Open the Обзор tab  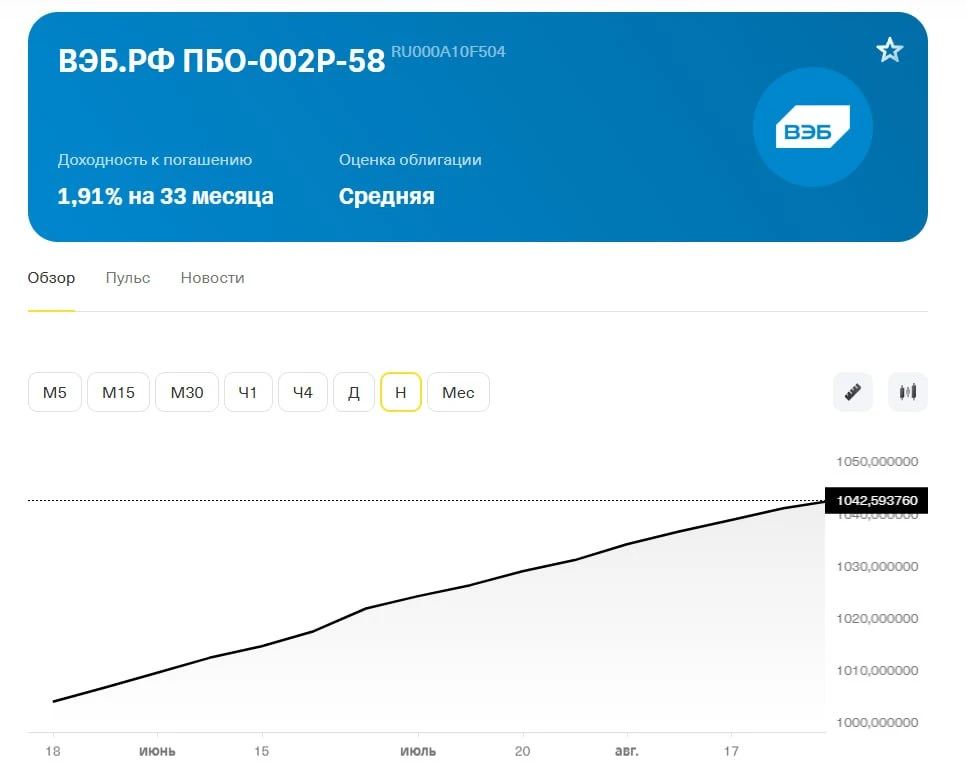point(51,278)
